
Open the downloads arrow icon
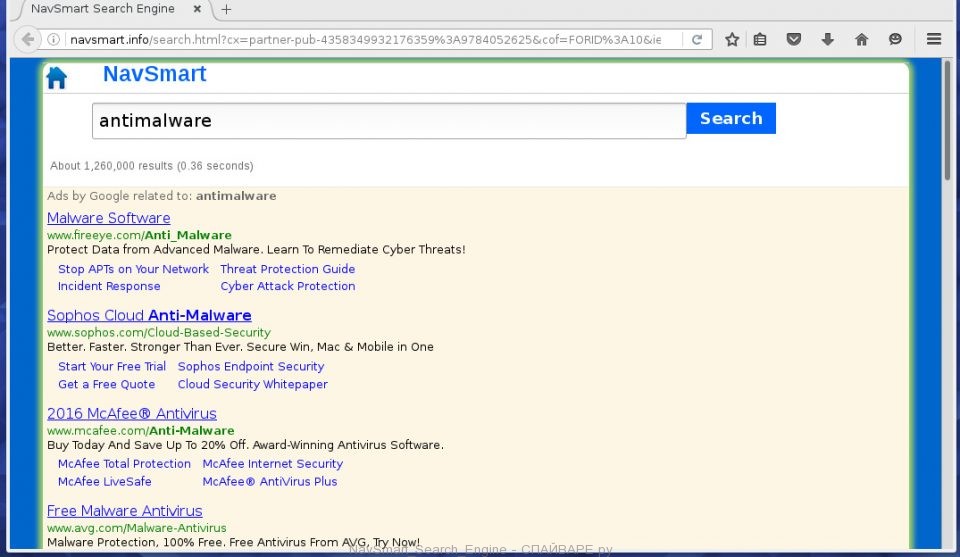[x=827, y=40]
